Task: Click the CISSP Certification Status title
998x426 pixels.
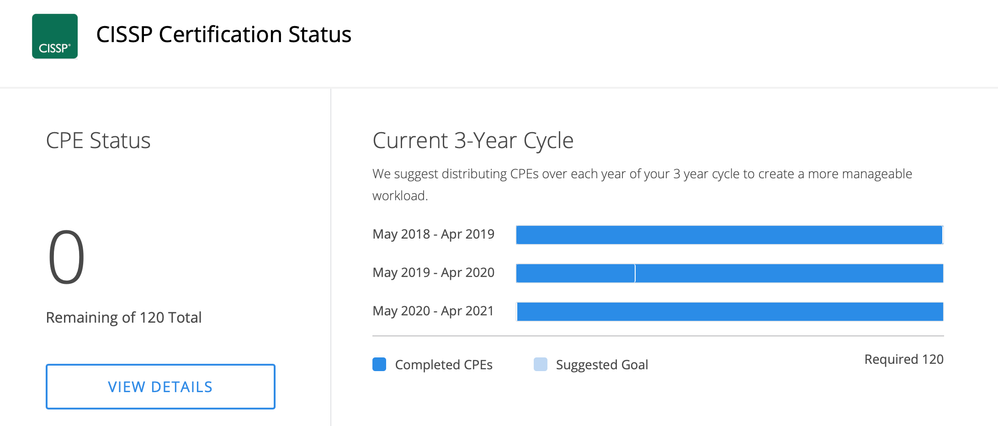Action: point(224,35)
